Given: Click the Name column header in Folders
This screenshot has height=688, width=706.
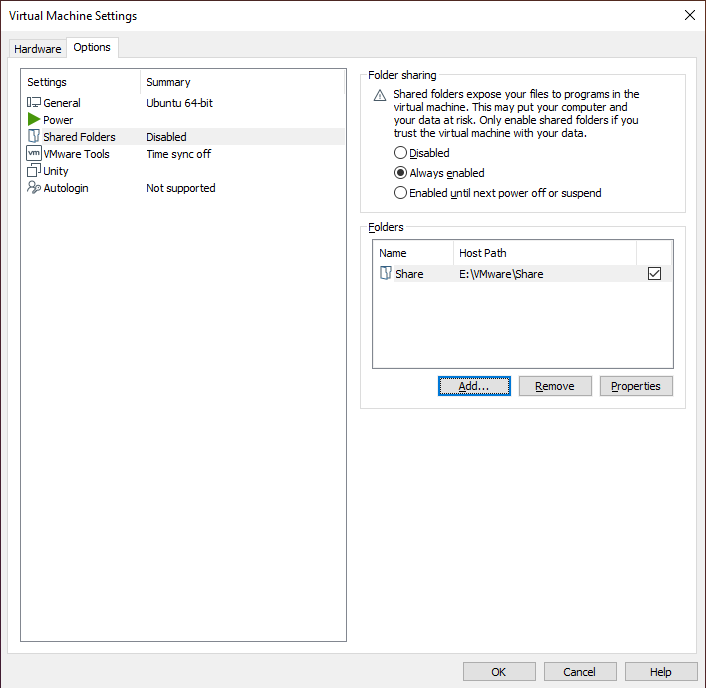Looking at the screenshot, I should [x=413, y=253].
